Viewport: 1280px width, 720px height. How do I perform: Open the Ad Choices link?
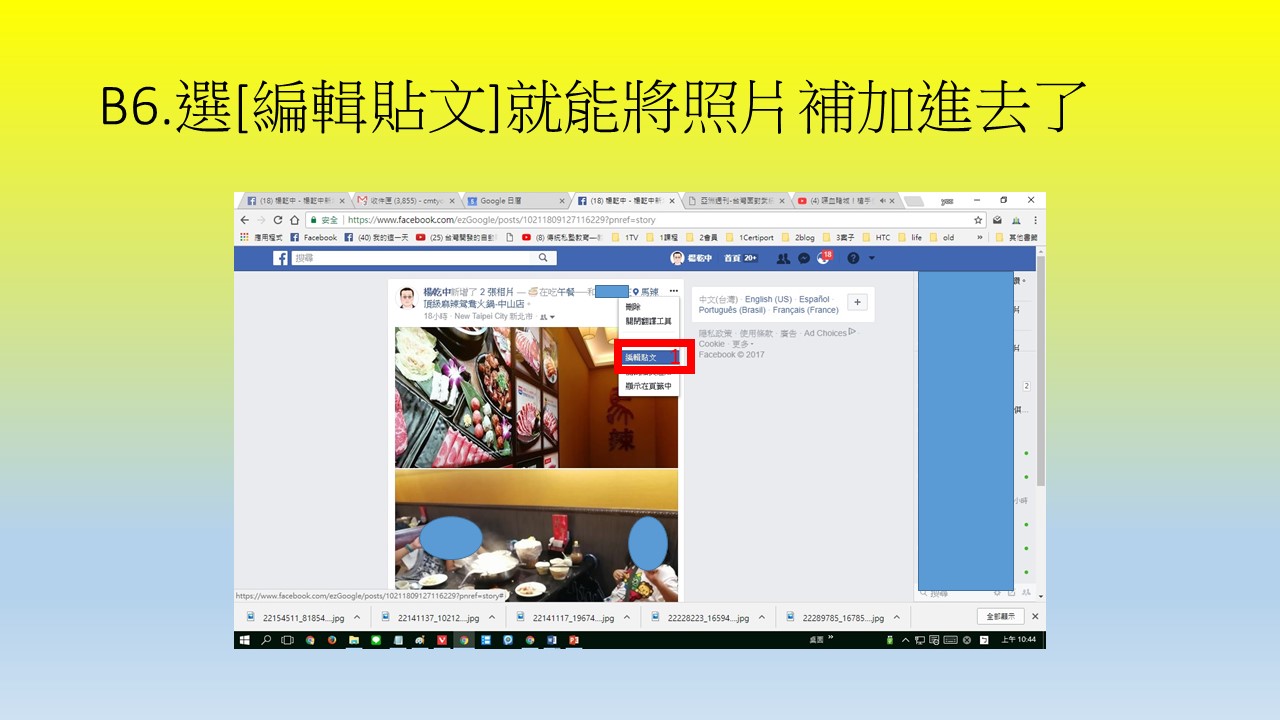(x=829, y=333)
